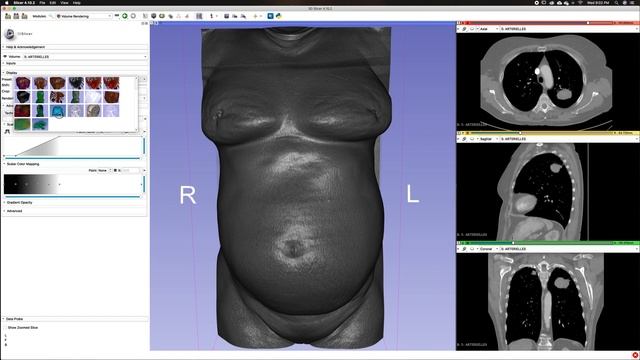Click the screenshot capture toolbar icon

tap(227, 16)
